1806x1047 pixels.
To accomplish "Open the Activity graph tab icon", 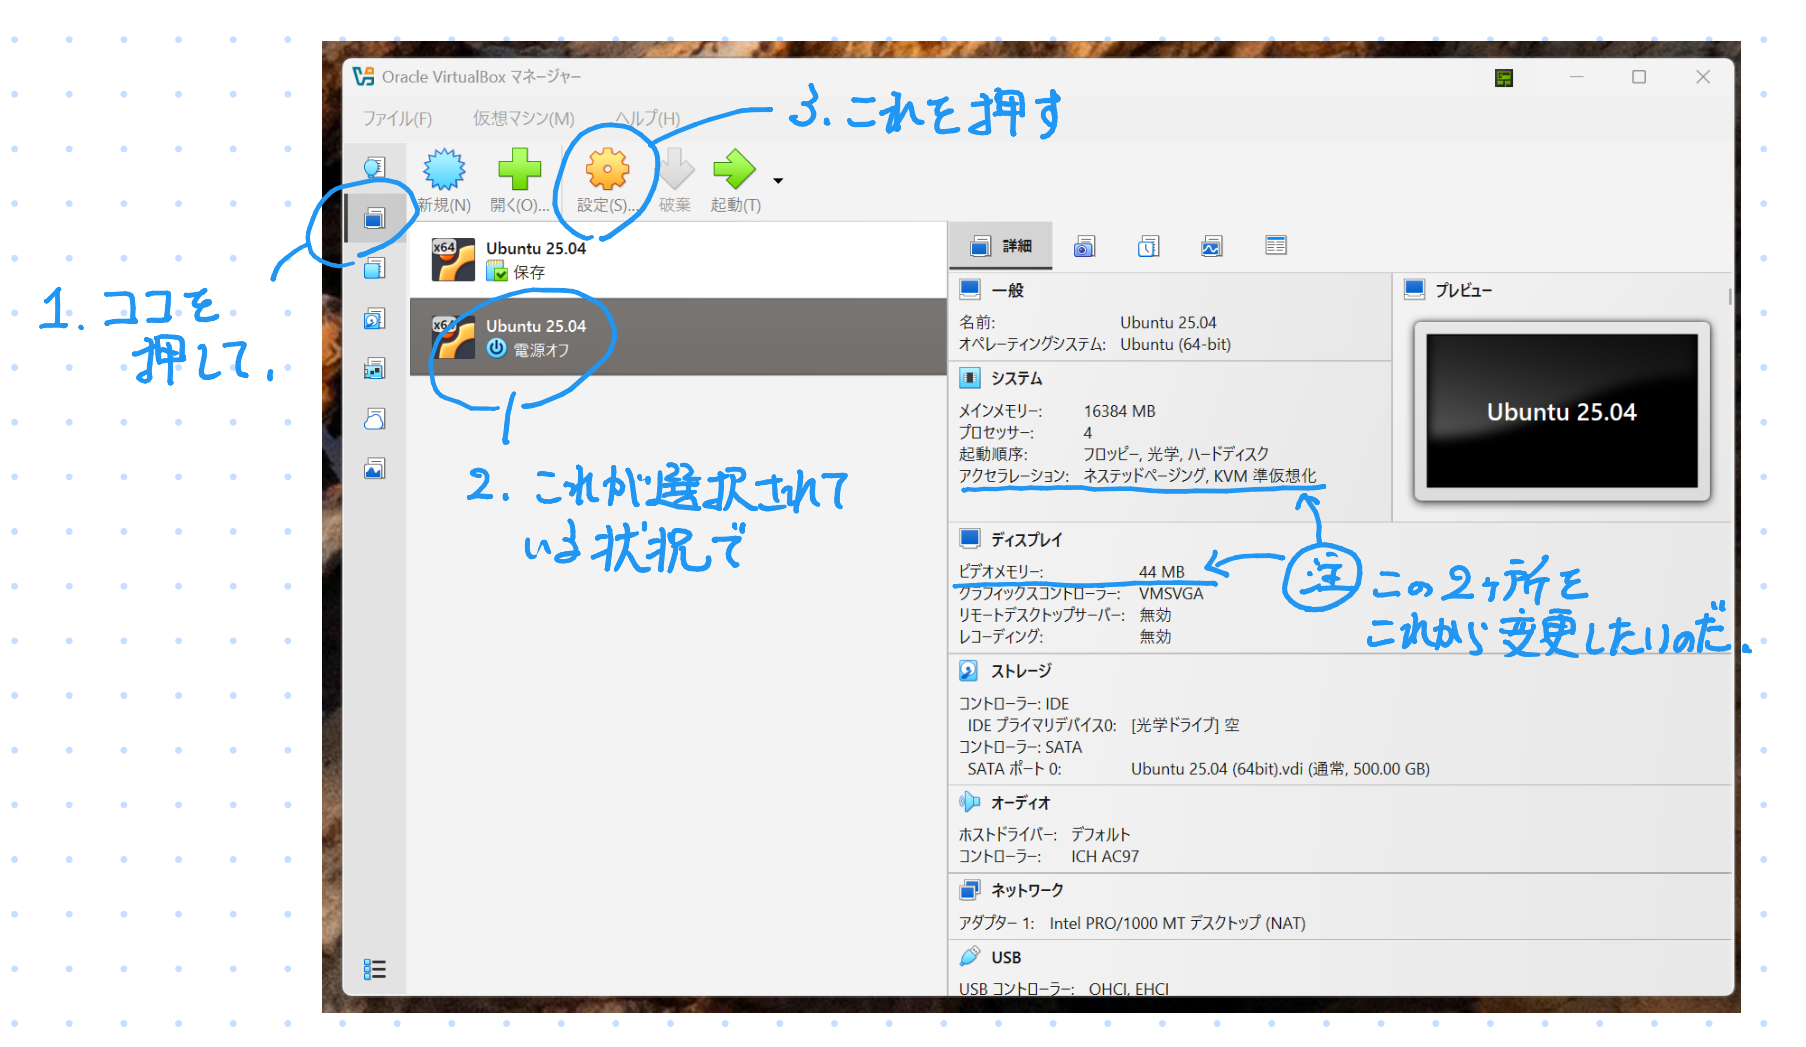I will point(1211,247).
